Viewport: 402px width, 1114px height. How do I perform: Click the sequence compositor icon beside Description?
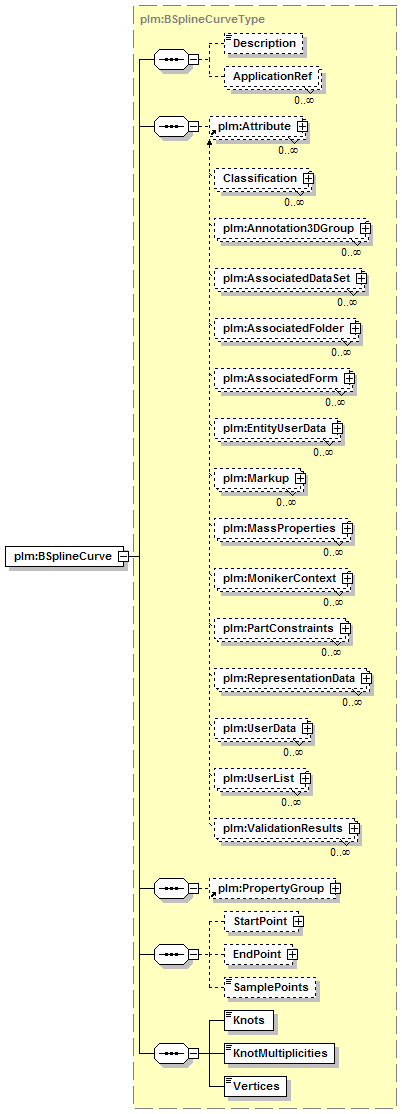point(170,60)
